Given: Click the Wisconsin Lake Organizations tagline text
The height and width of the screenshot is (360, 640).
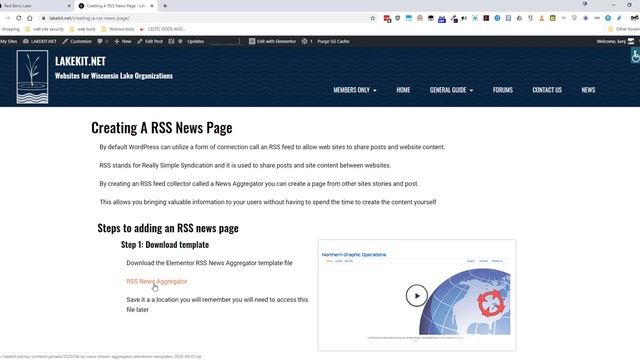Looking at the screenshot, I should pos(113,76).
